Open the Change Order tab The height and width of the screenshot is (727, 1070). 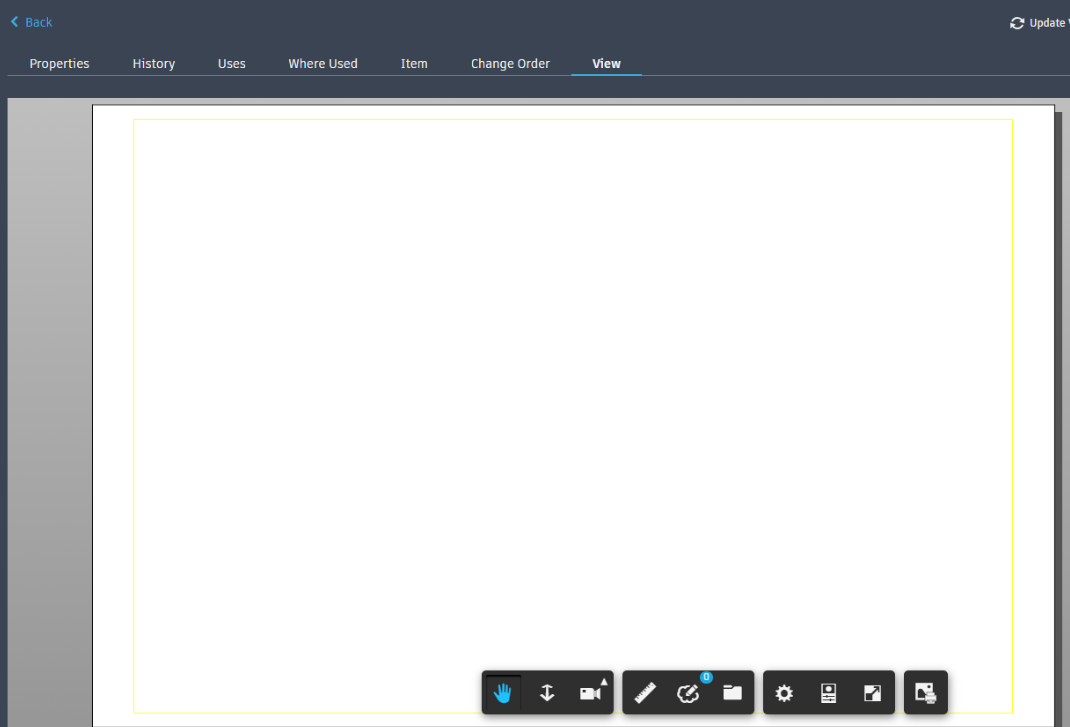click(510, 63)
